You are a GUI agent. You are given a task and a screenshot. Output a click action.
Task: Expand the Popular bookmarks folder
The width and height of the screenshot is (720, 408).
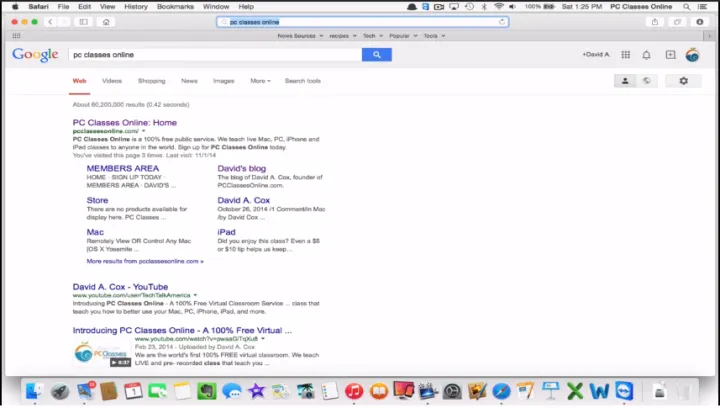[403, 35]
